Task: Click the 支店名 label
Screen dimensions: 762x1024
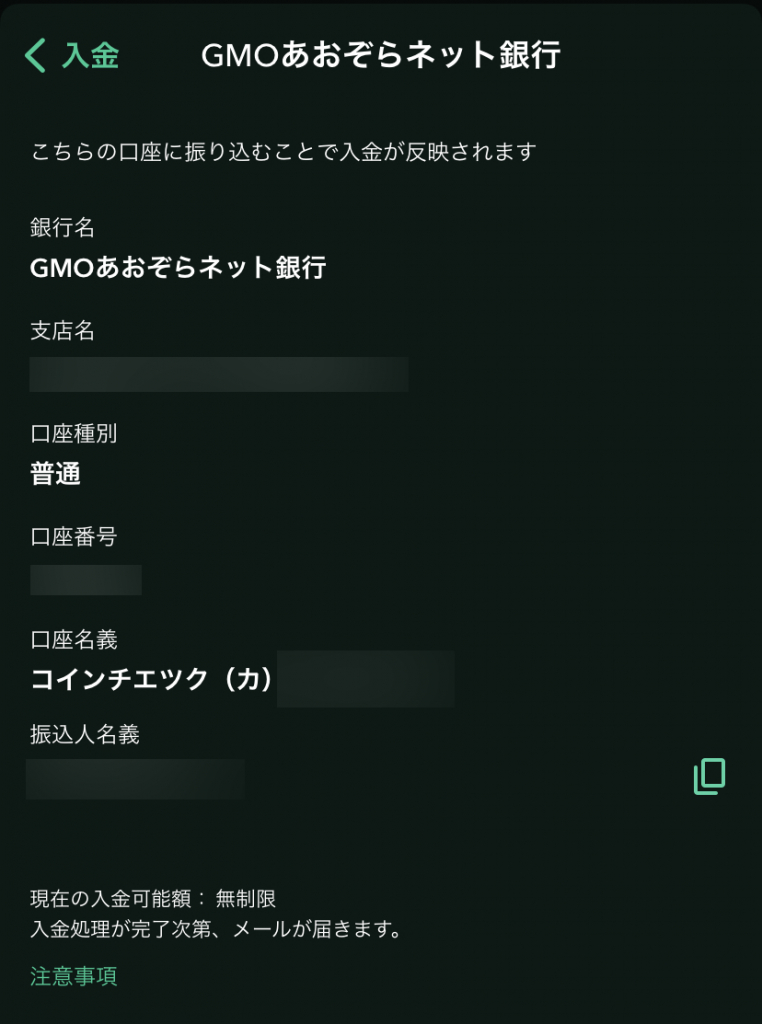Action: [x=62, y=331]
